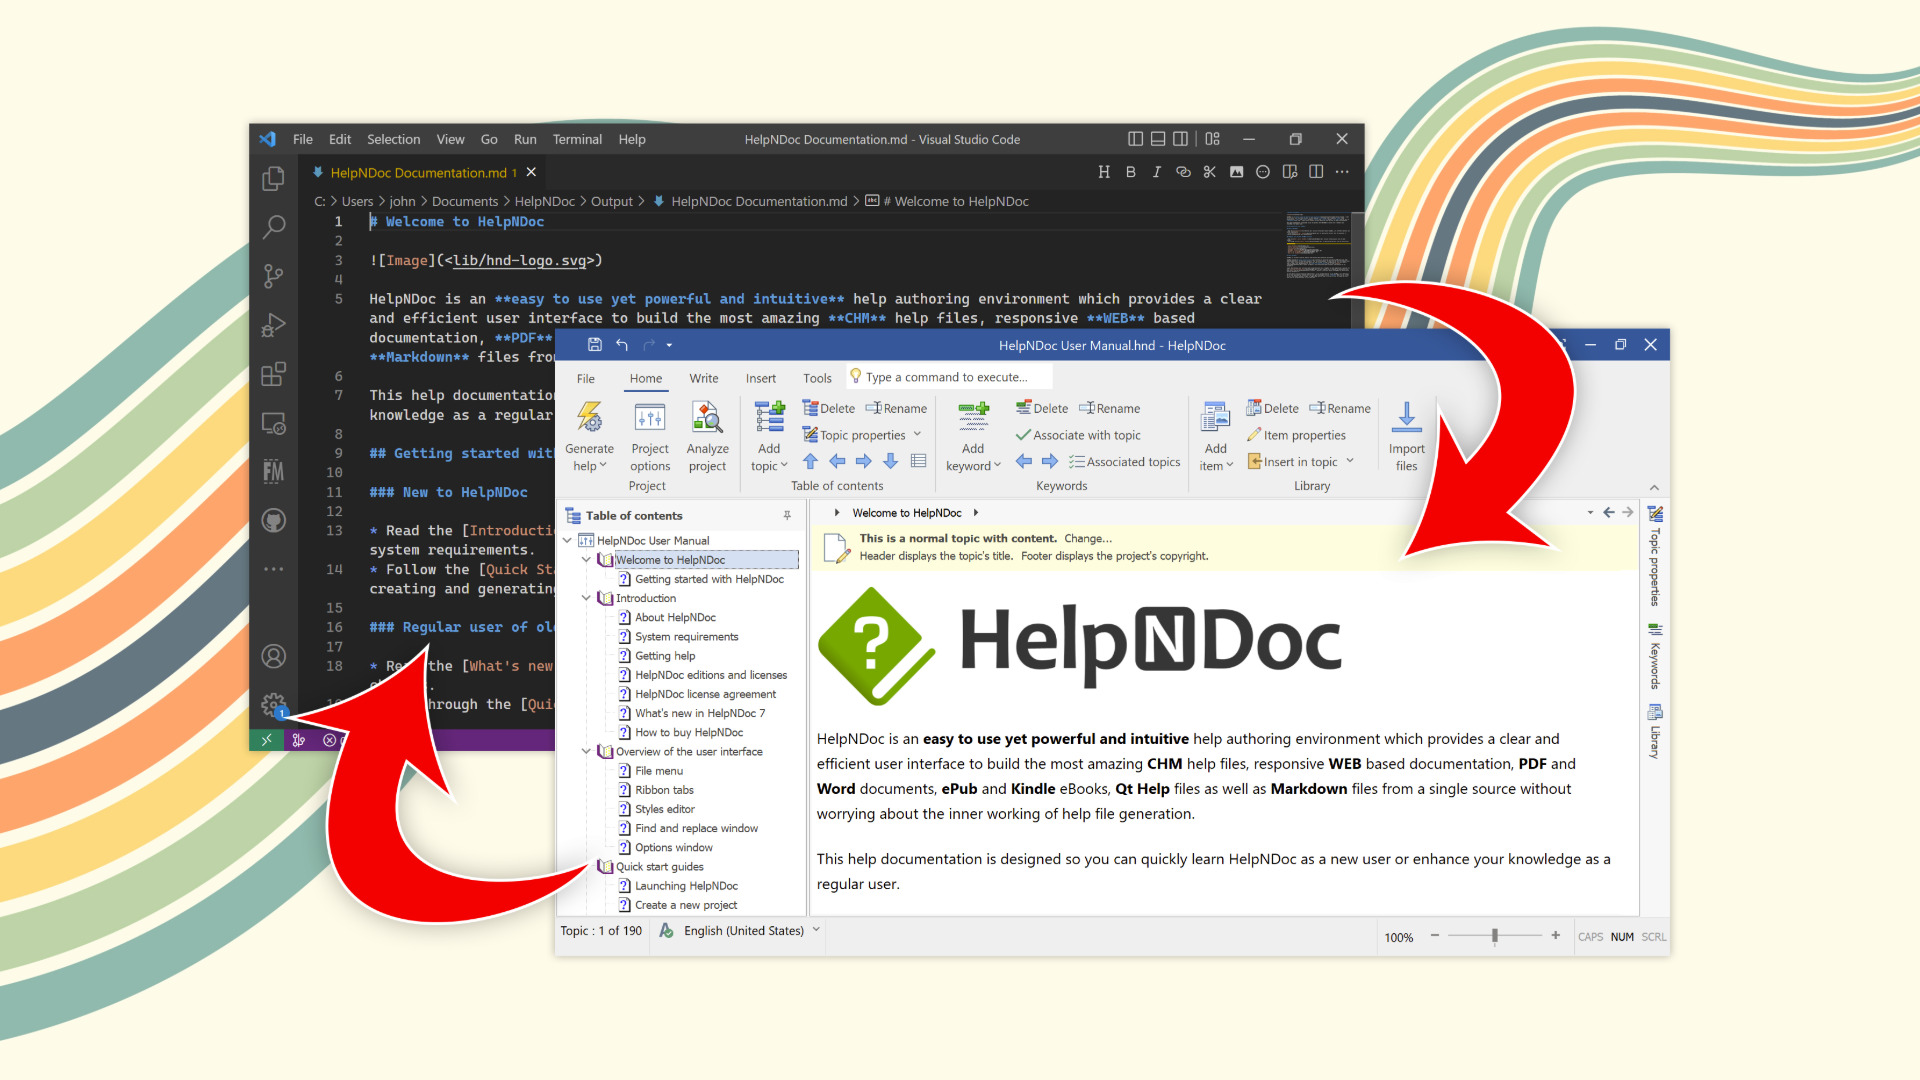Open Terminal menu in VS Code

(x=577, y=139)
